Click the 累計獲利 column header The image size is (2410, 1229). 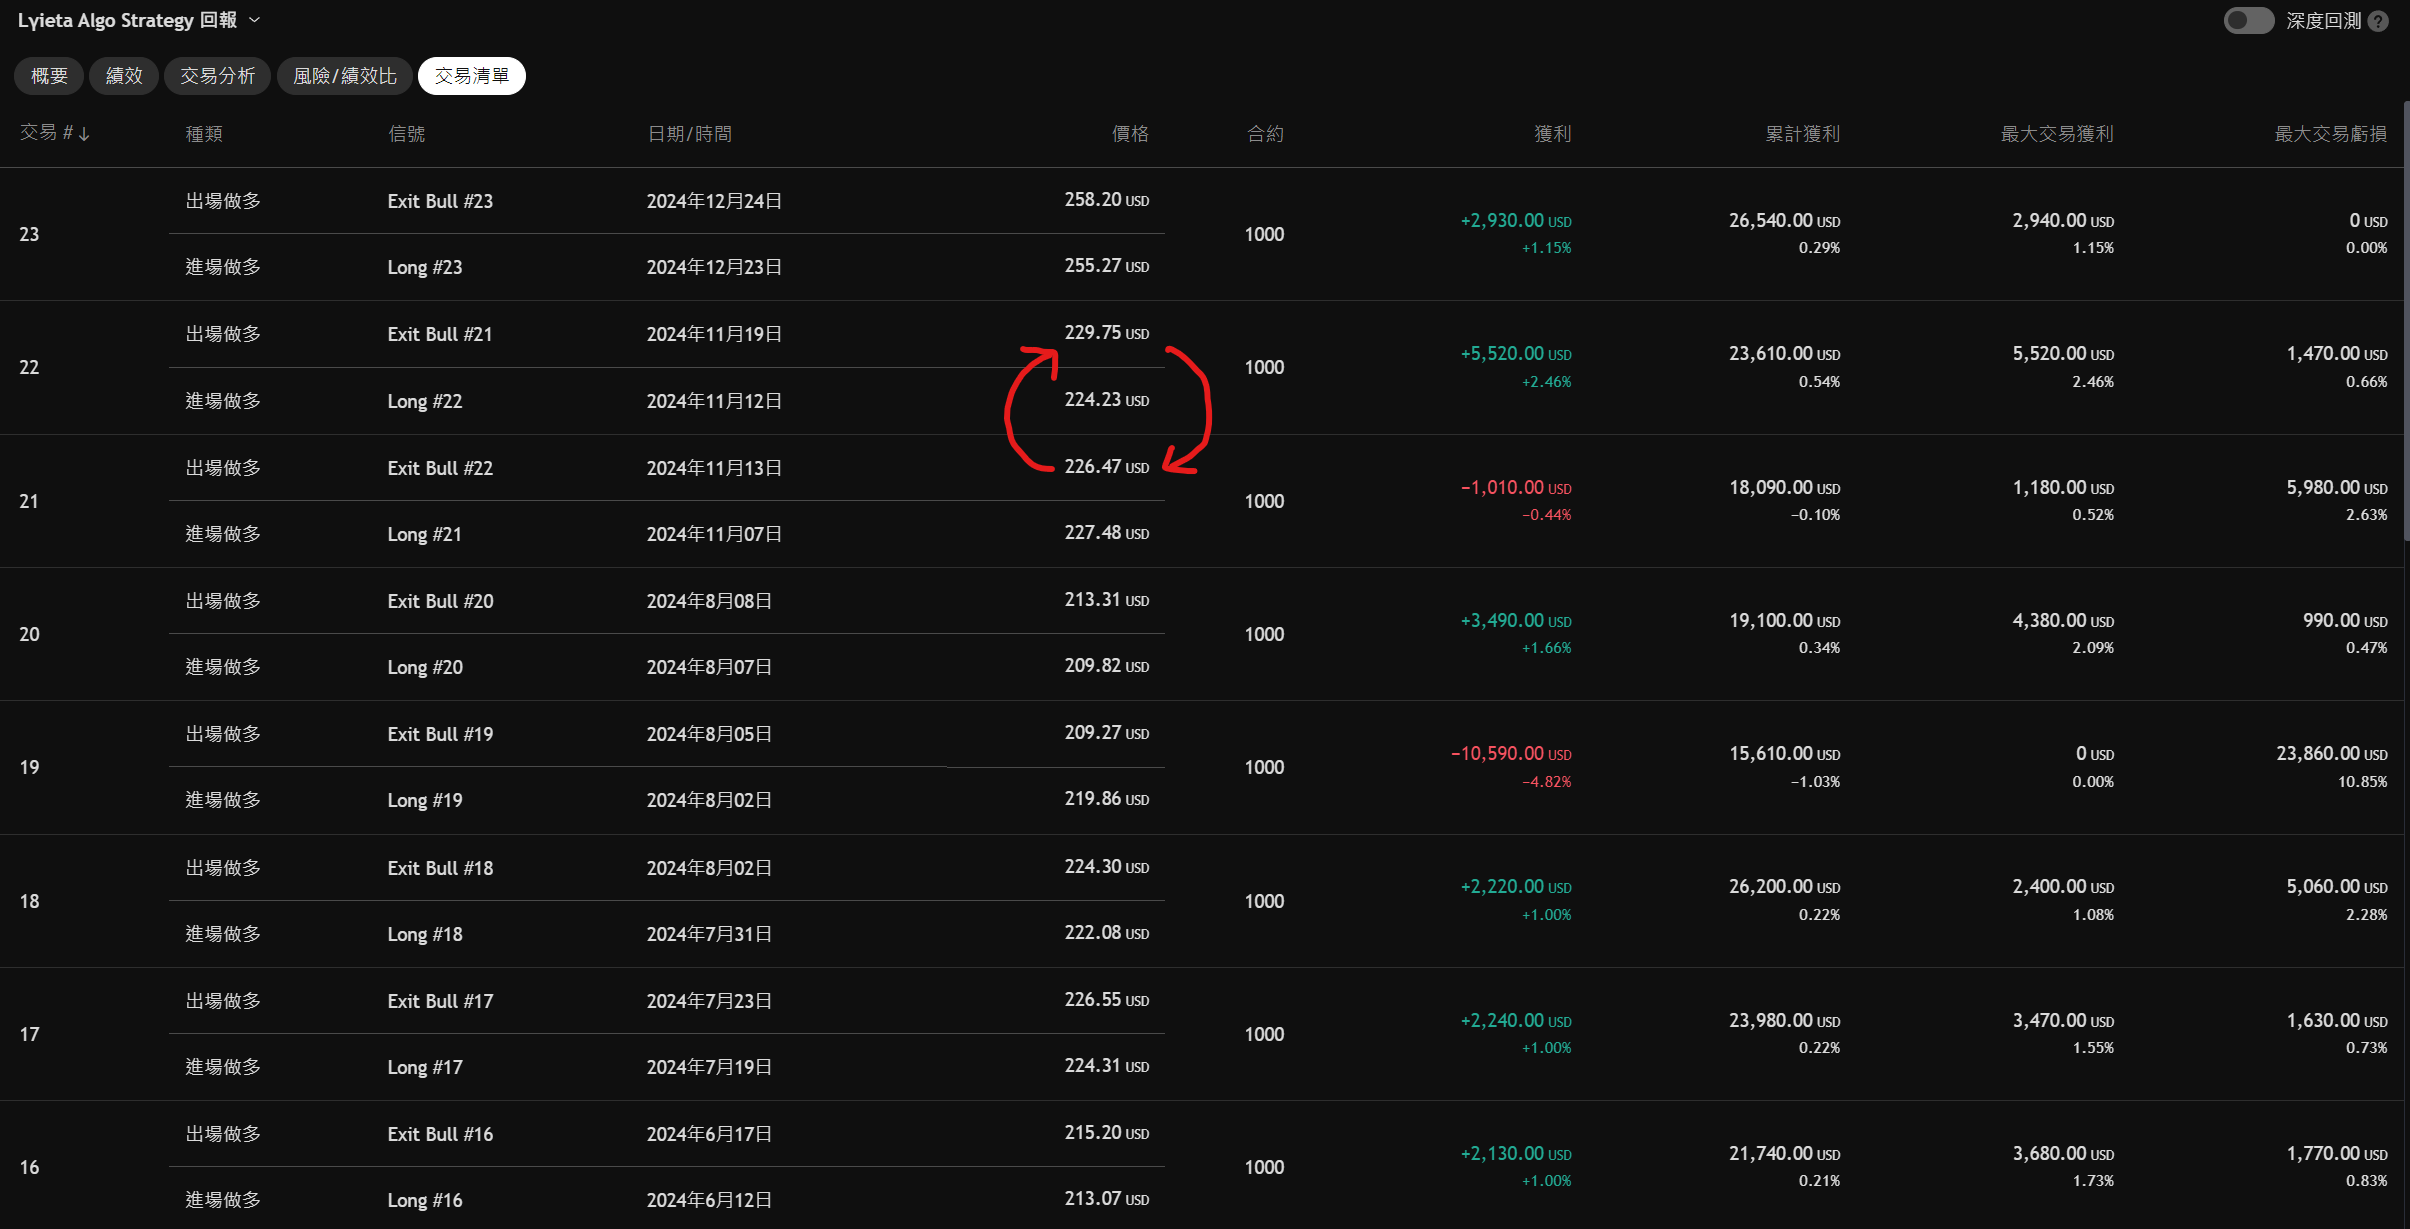1802,134
